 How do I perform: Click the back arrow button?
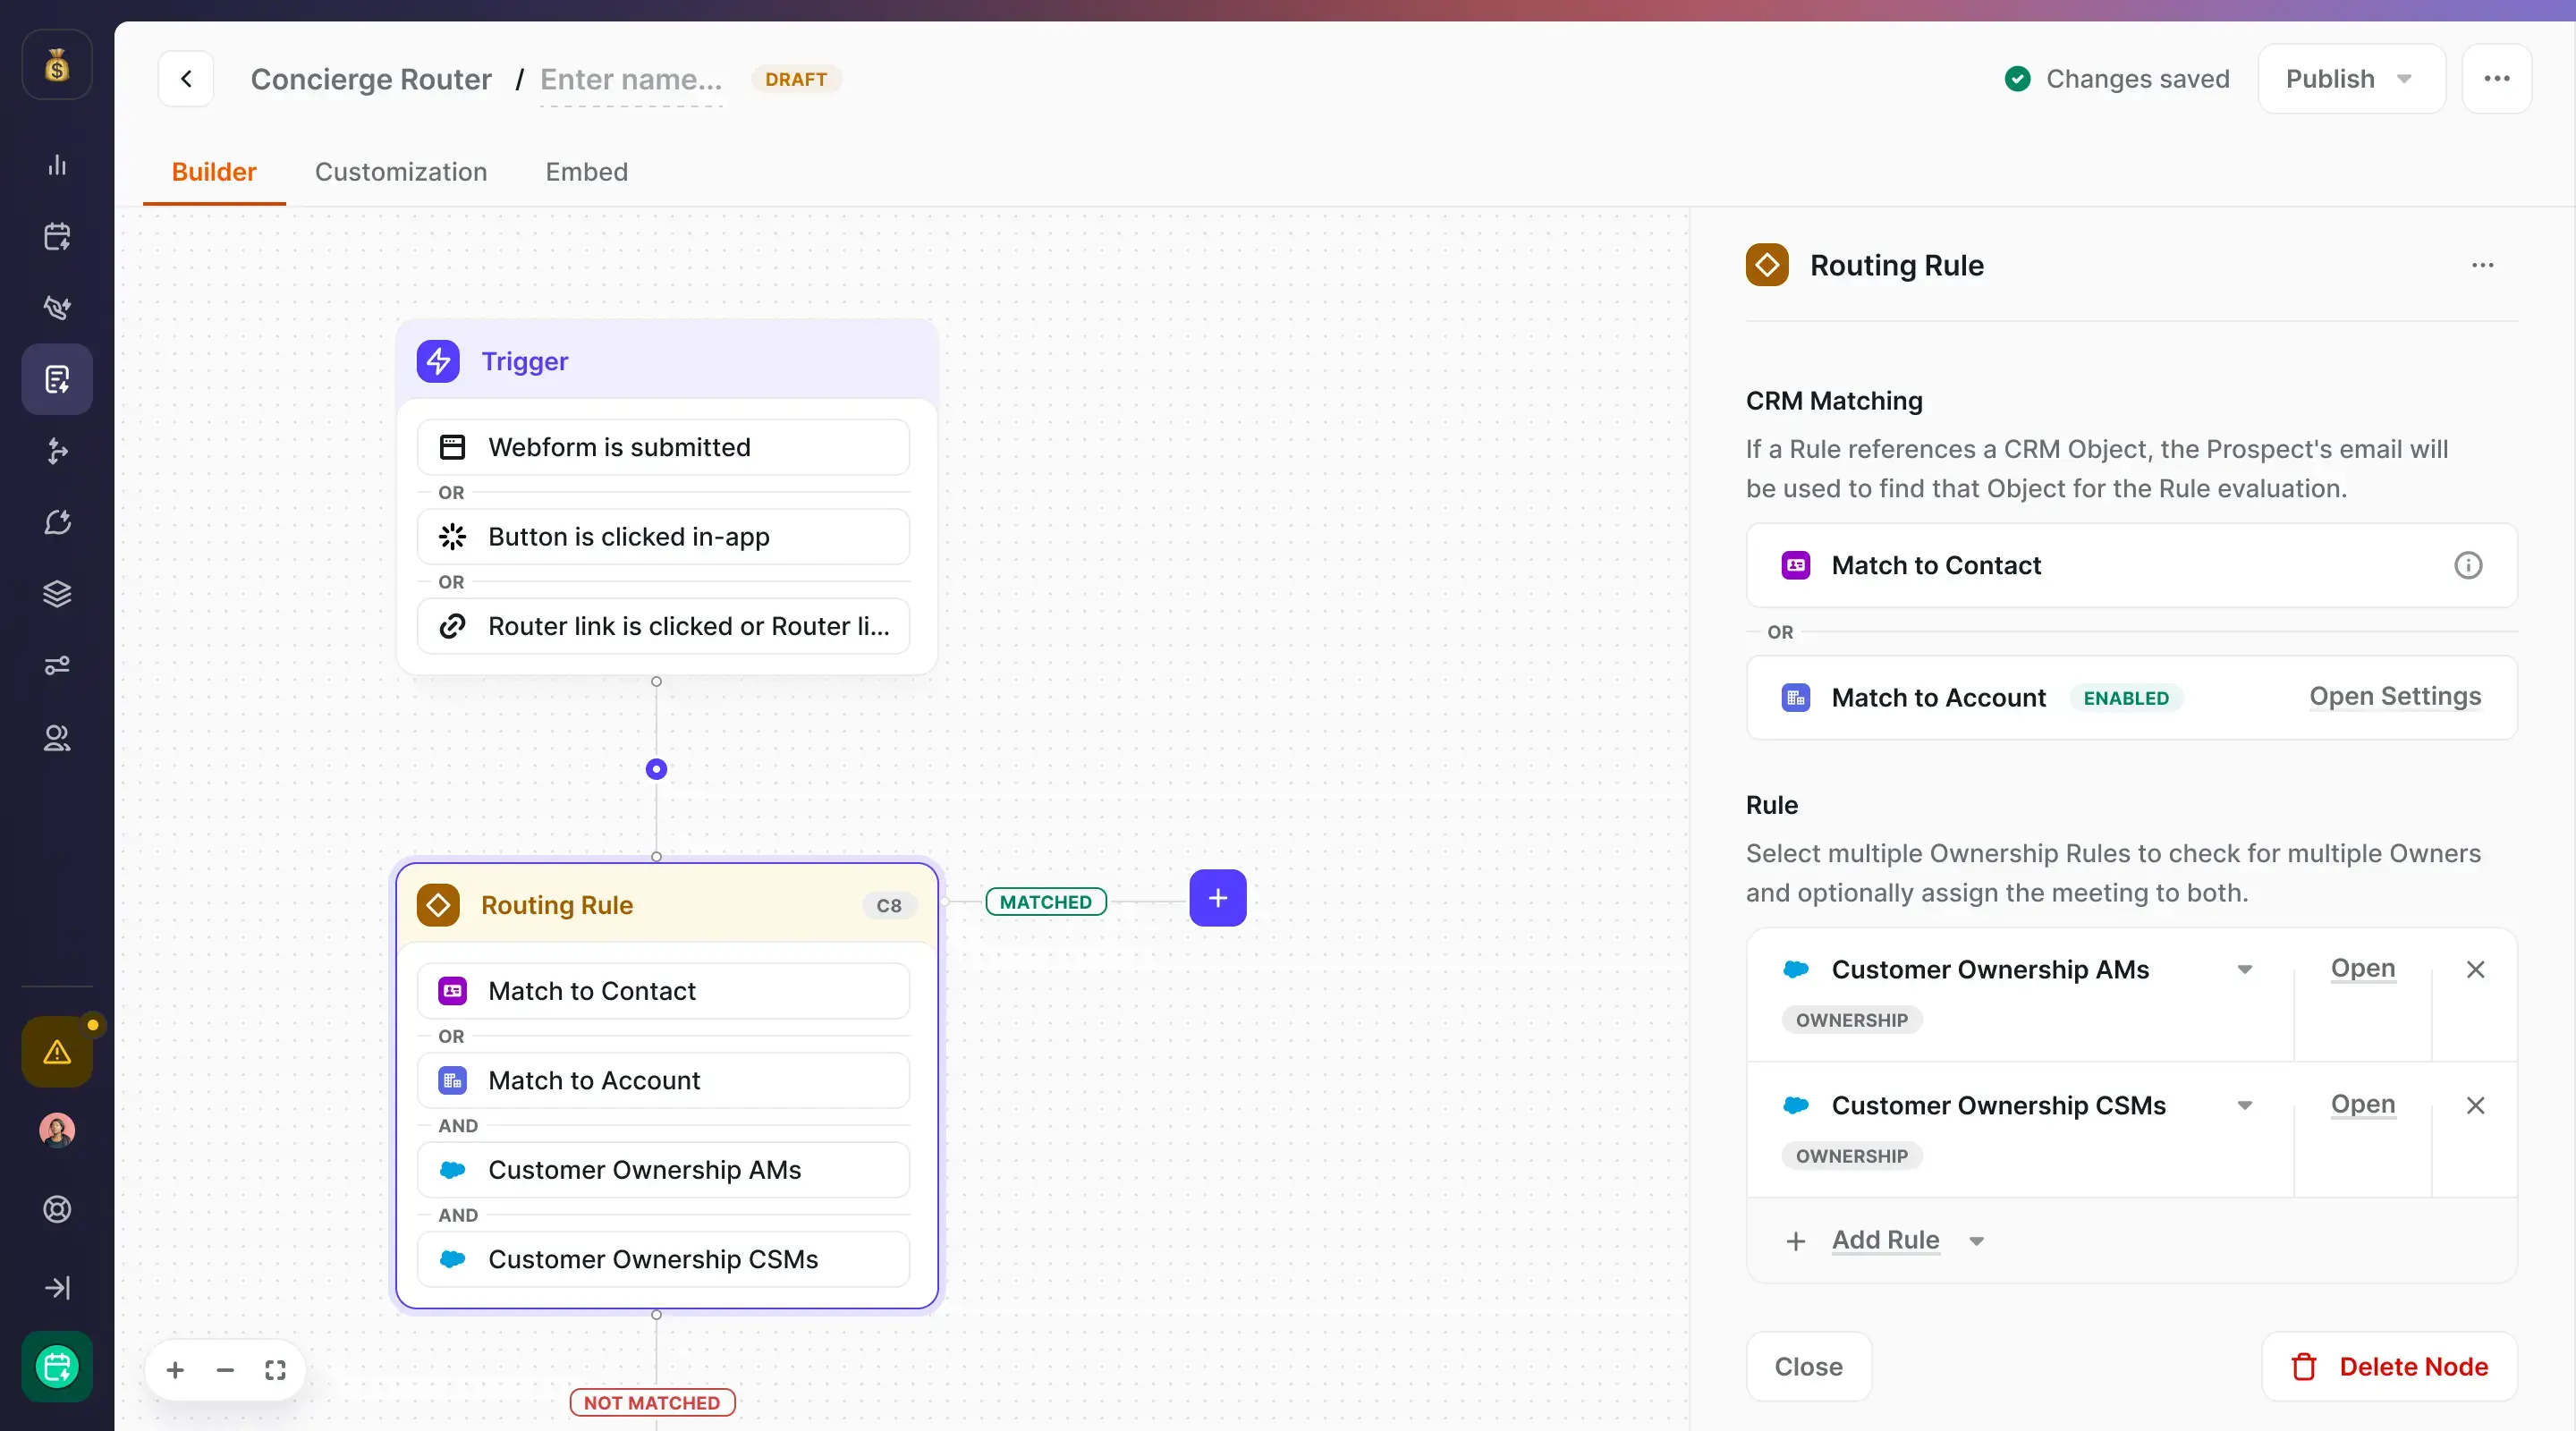(x=186, y=79)
